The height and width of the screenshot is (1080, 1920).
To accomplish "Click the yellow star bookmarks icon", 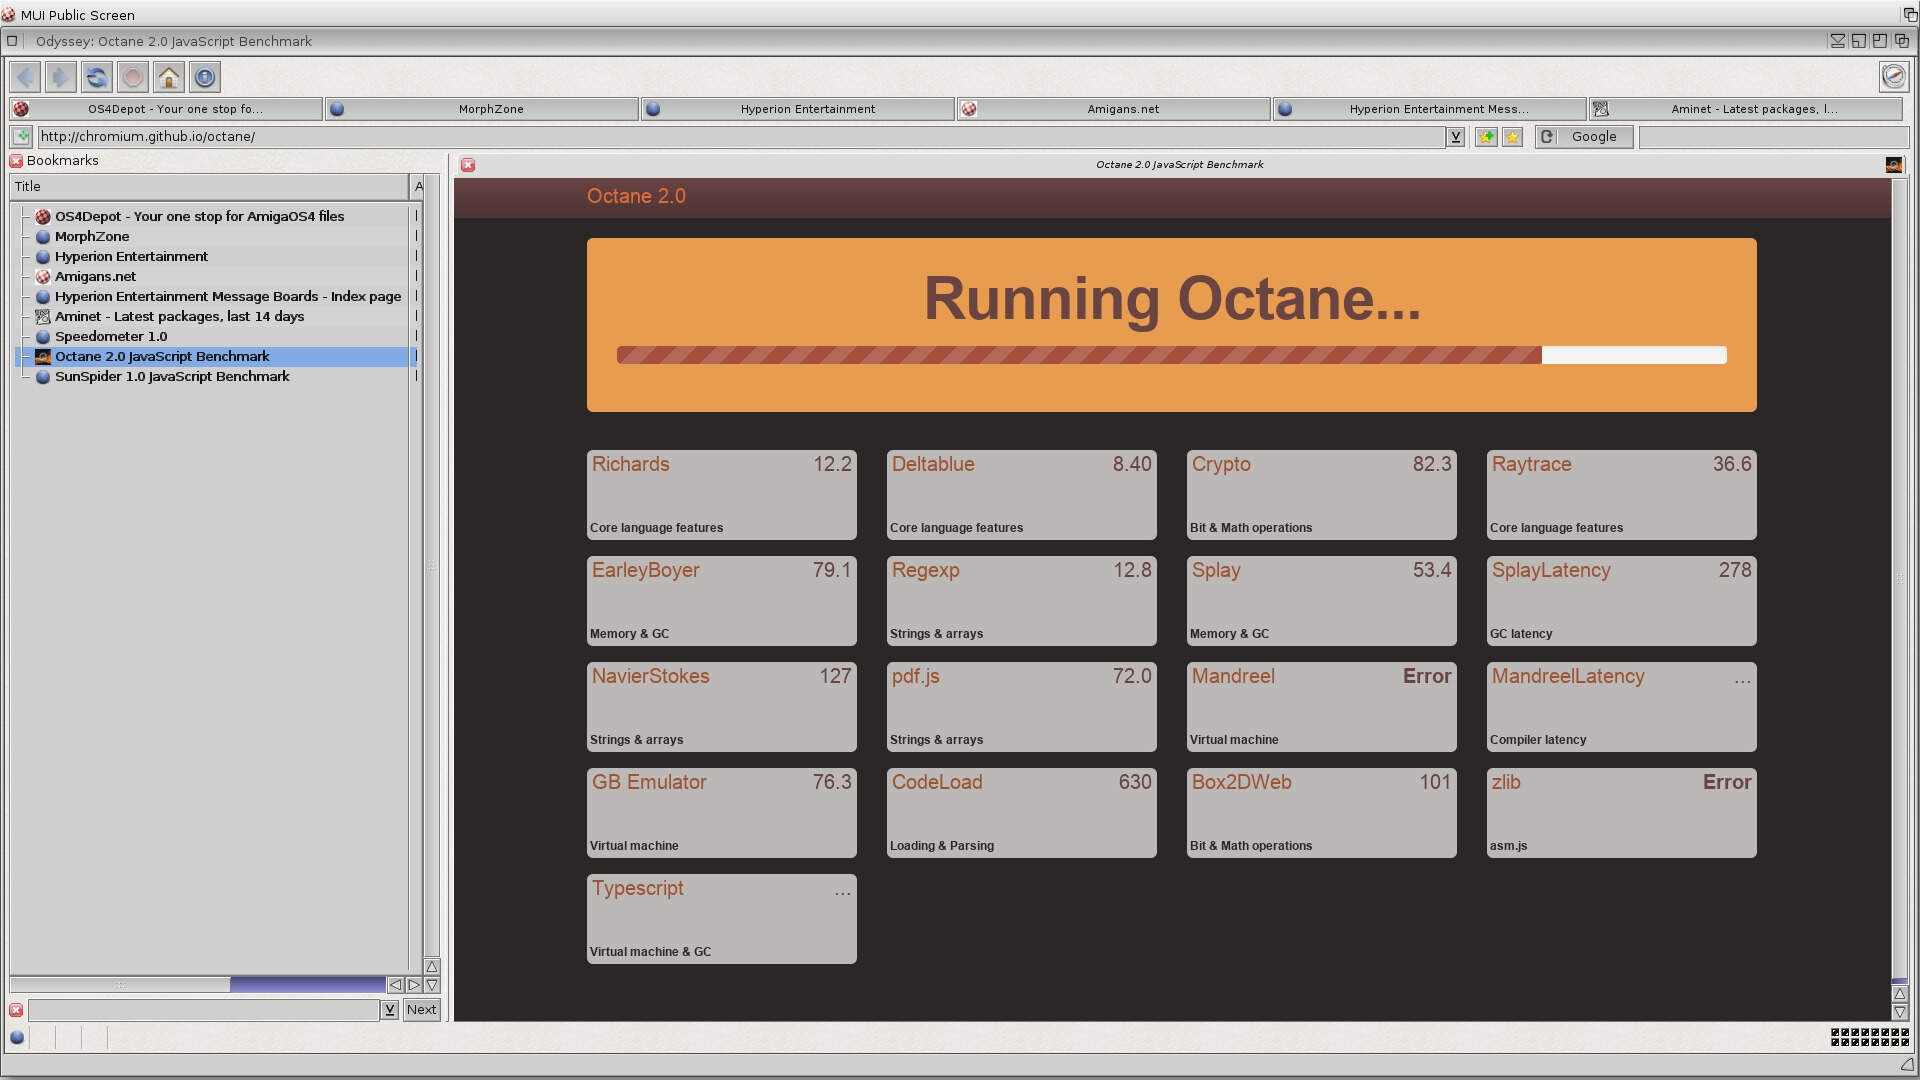I will click(1512, 137).
